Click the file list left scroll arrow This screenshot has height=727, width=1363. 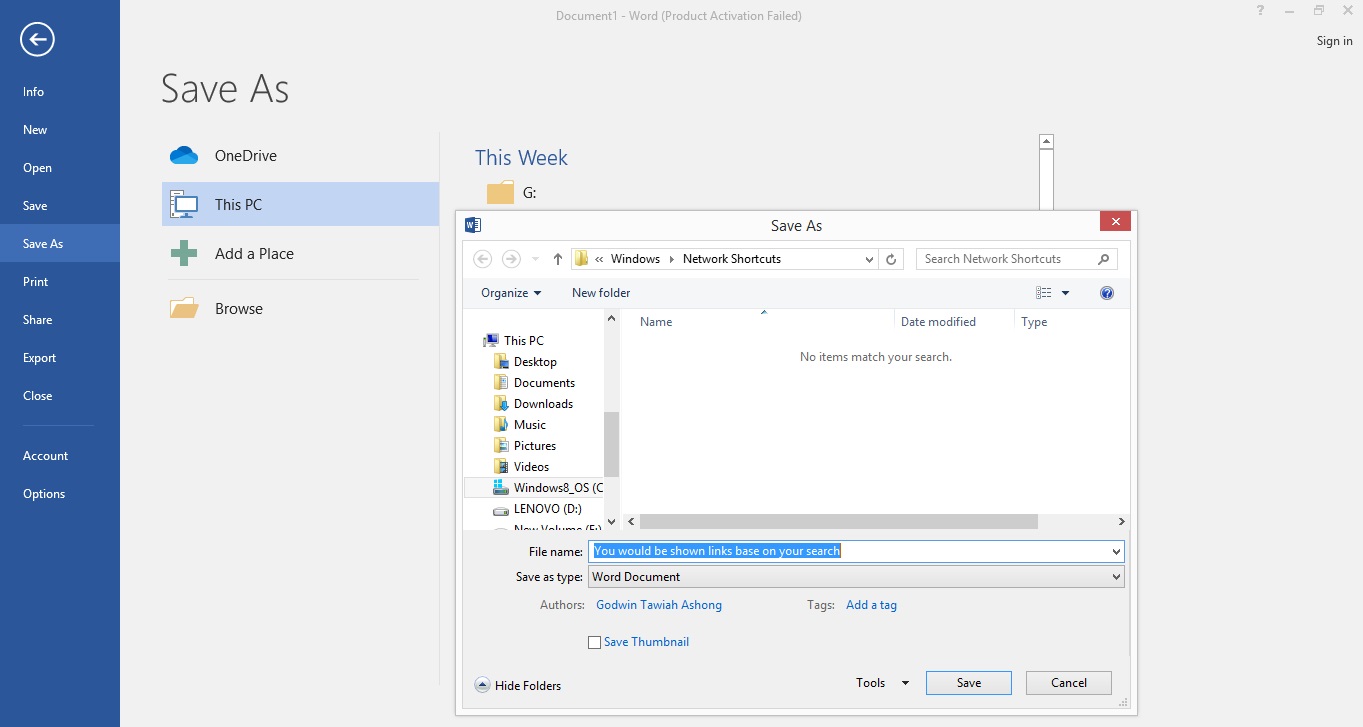(630, 522)
